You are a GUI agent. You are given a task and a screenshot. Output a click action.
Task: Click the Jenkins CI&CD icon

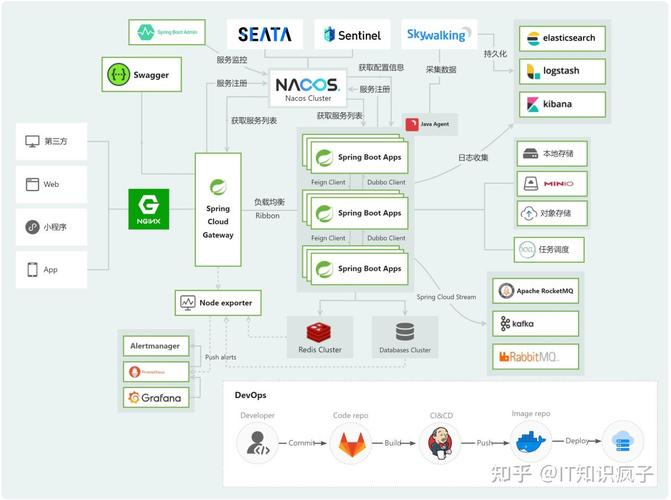pyautogui.click(x=441, y=443)
